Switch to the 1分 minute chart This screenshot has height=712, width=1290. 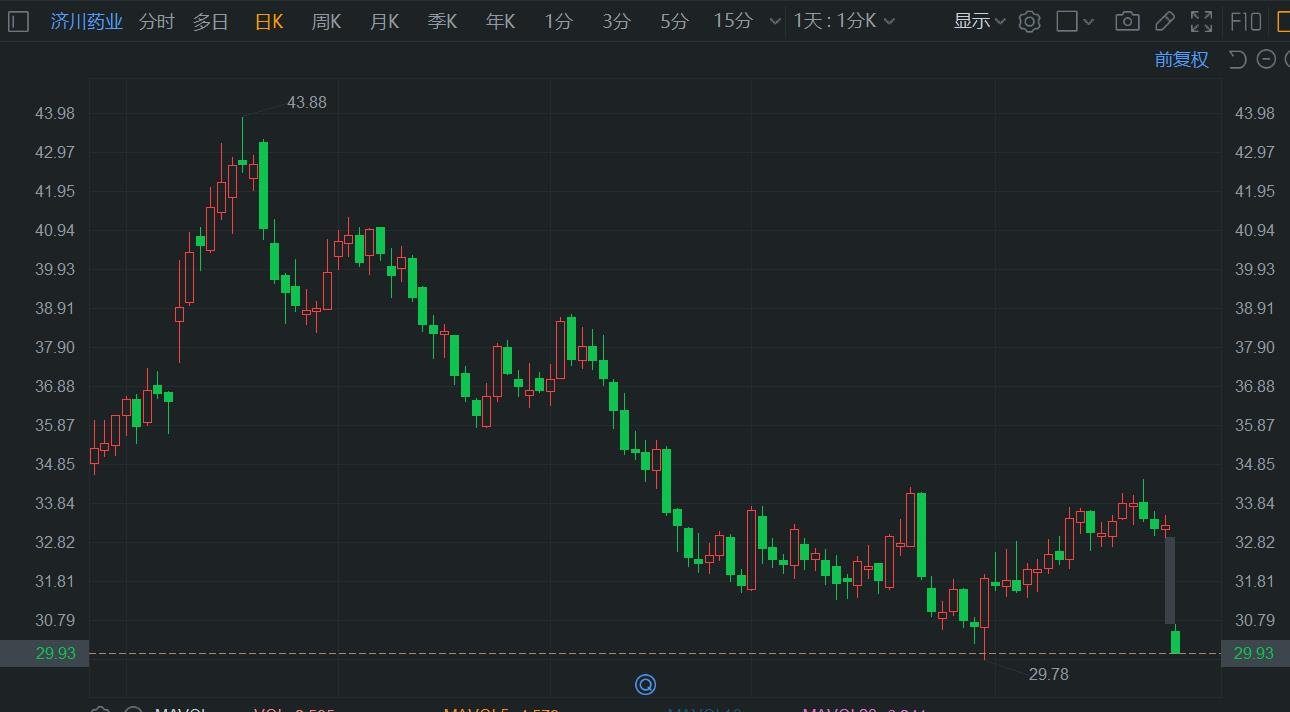click(x=558, y=21)
